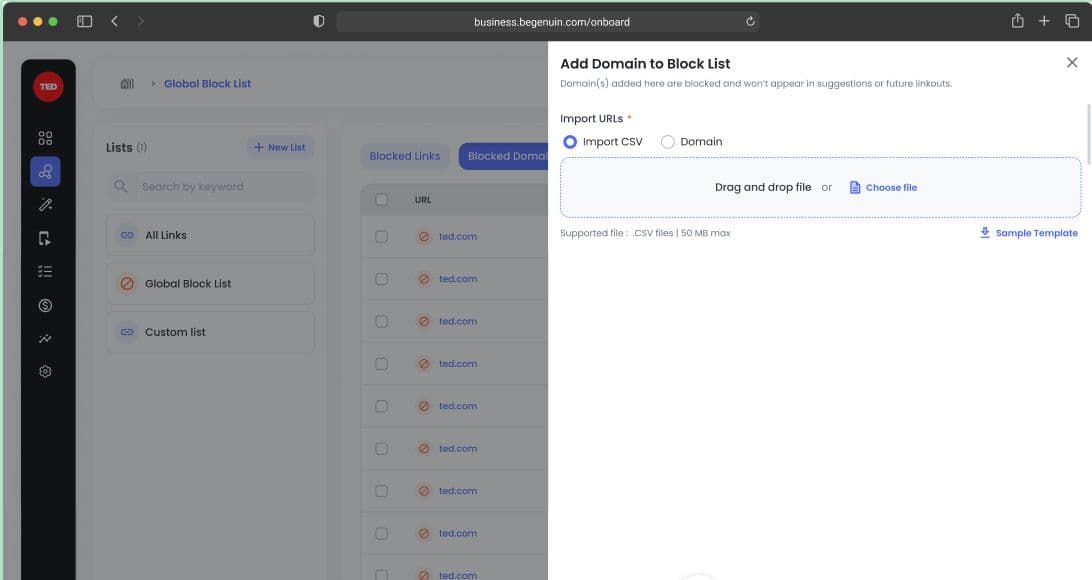1092x580 pixels.
Task: Click the home breadcrumb icon
Action: tap(127, 84)
